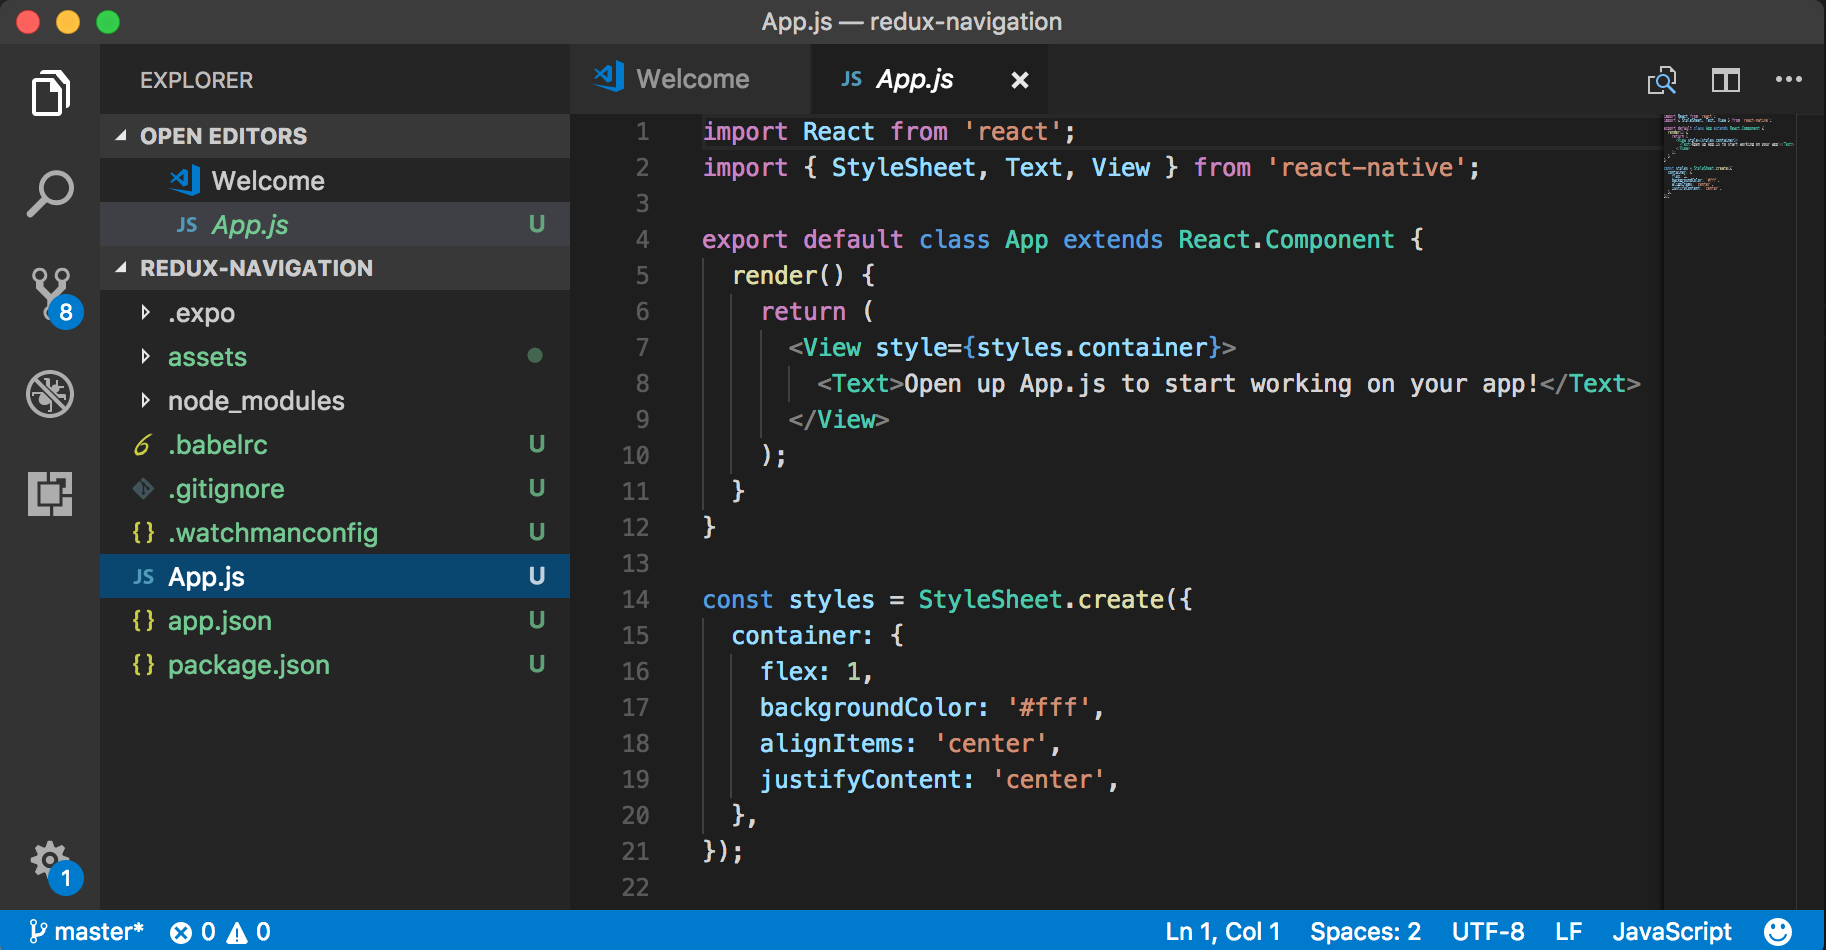This screenshot has height=950, width=1826.
Task: Open the Debug view icon
Action: [x=50, y=394]
